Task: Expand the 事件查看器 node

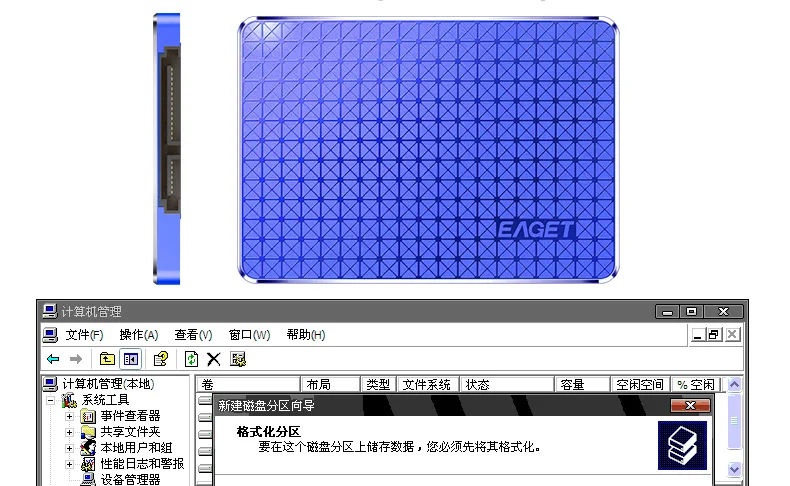Action: coord(70,416)
